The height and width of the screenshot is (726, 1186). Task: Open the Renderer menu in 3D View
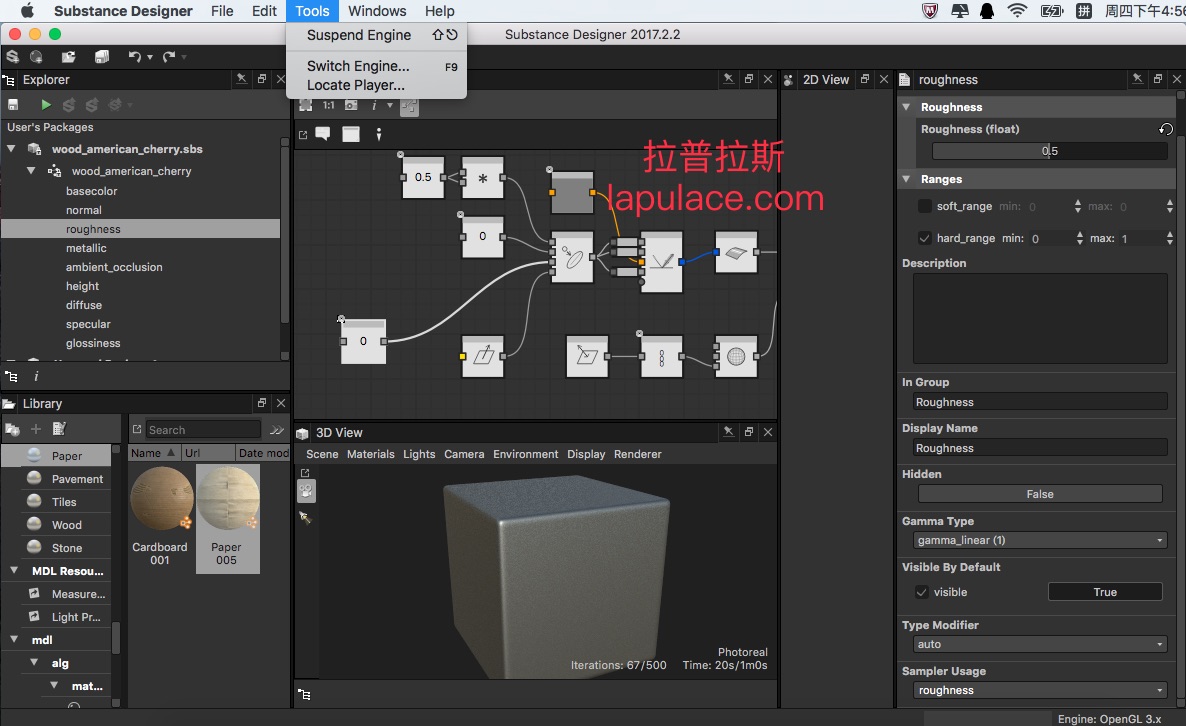click(x=638, y=454)
